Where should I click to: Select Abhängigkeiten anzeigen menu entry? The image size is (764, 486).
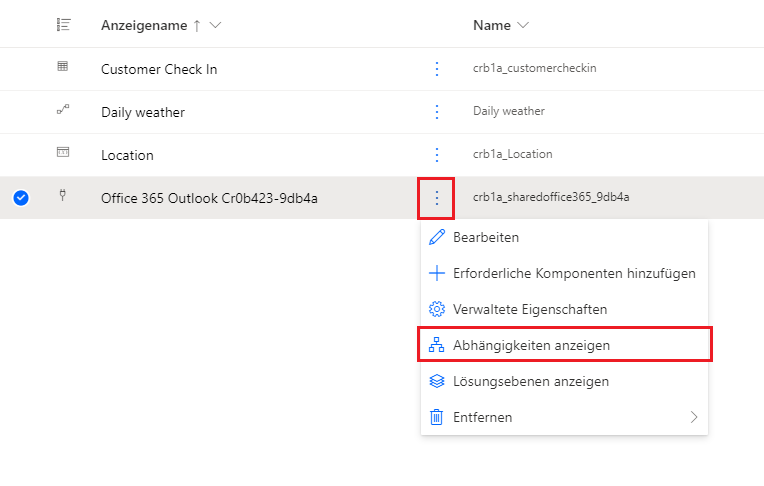coord(564,345)
